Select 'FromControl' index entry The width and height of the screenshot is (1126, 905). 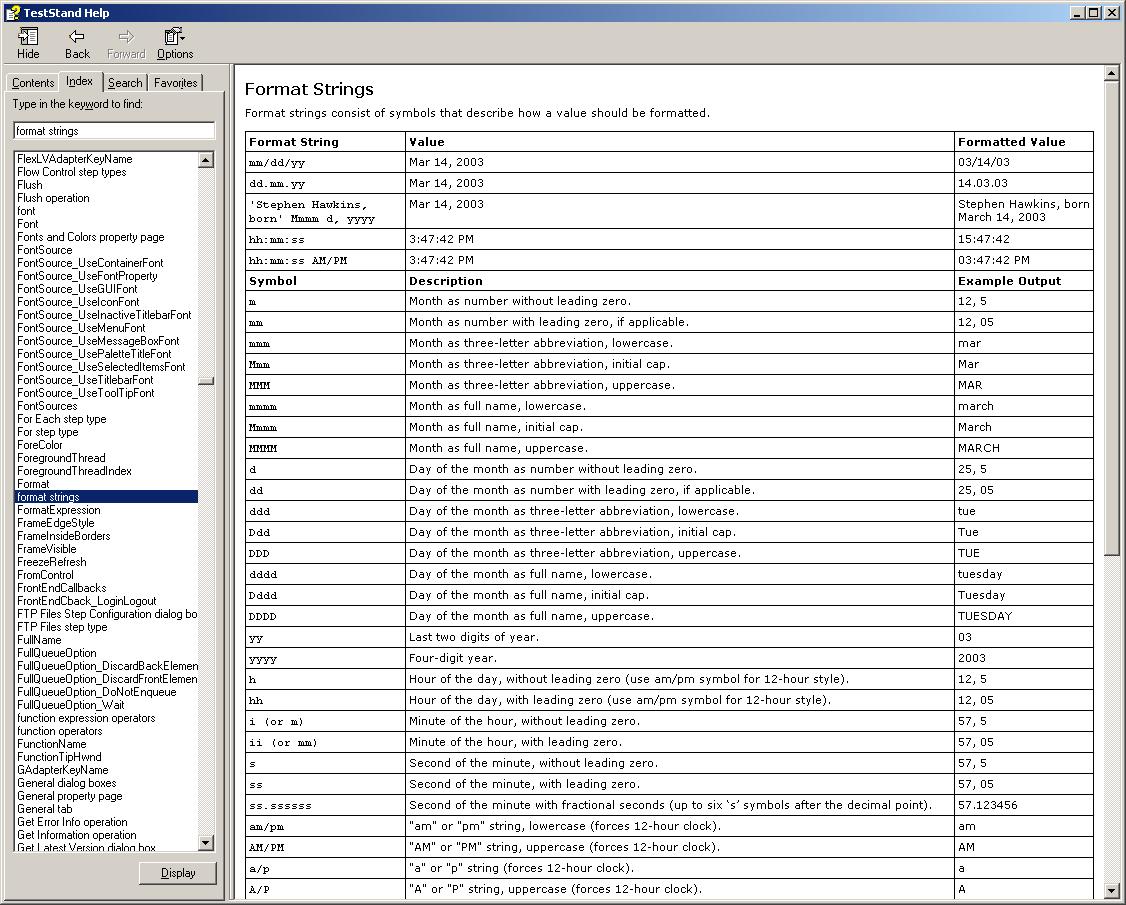45,575
